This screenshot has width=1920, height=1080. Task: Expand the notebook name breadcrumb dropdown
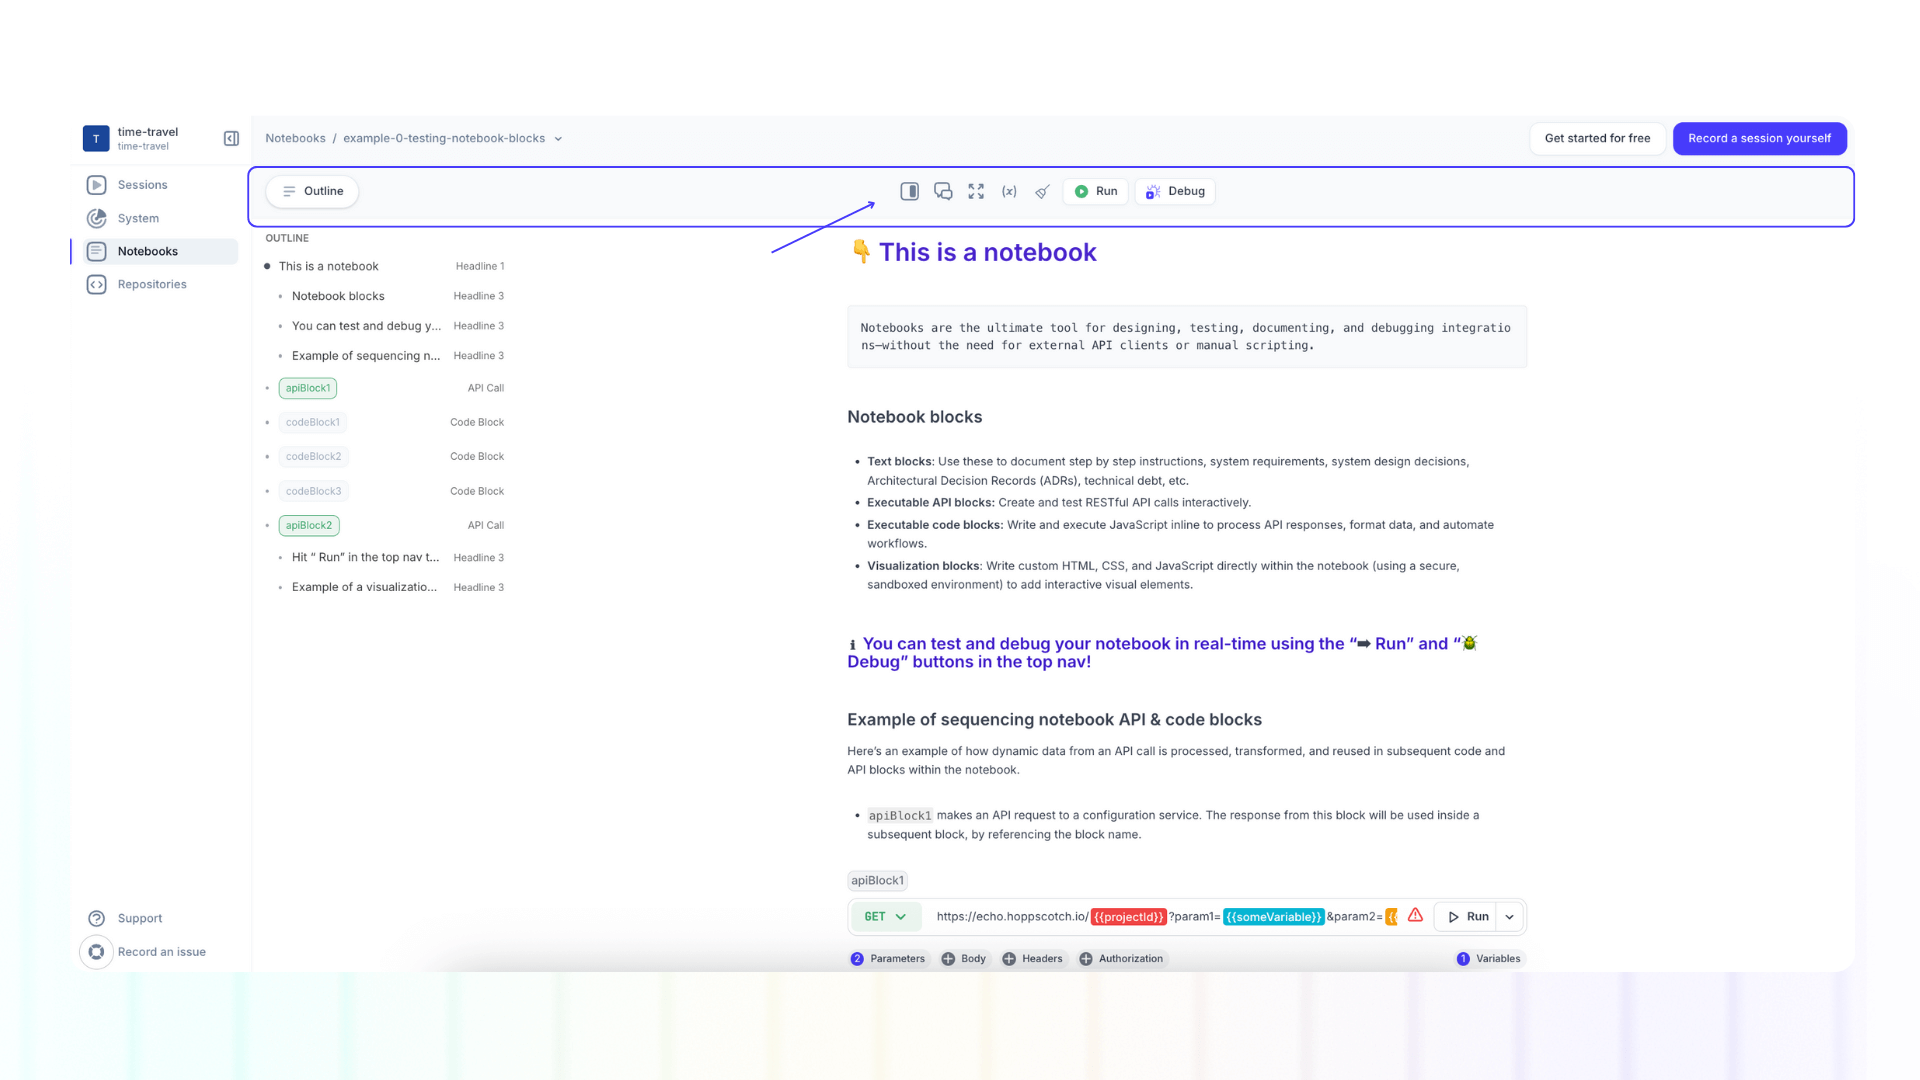[x=558, y=139]
